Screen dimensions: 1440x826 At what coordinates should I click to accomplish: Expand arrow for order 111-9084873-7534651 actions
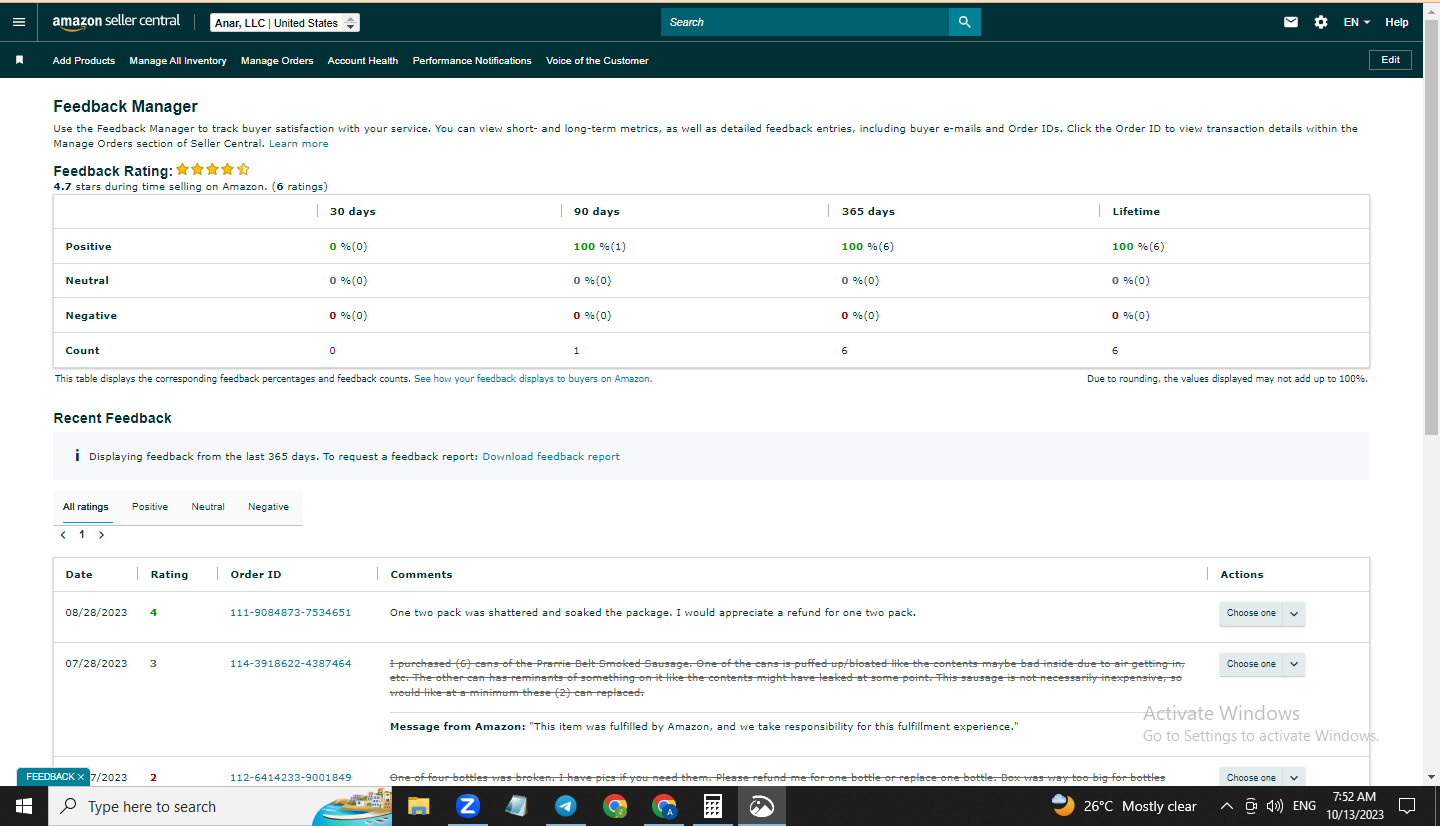coord(1294,614)
